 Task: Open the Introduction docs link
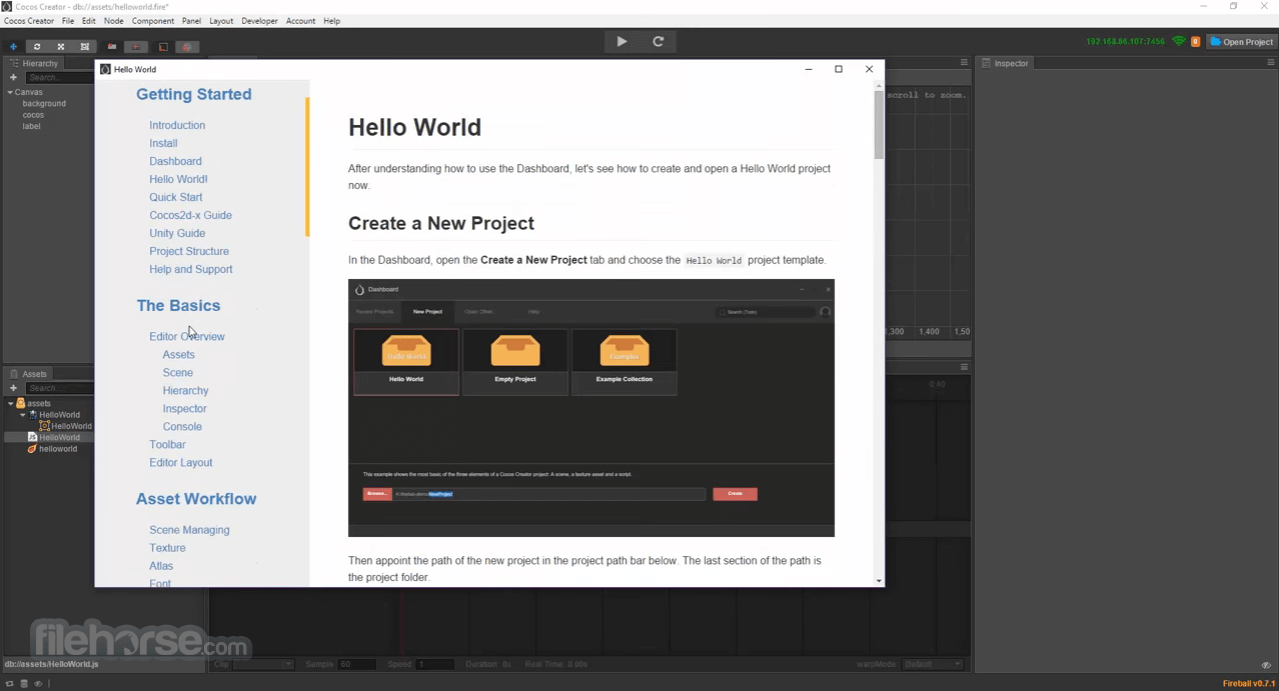tap(177, 125)
